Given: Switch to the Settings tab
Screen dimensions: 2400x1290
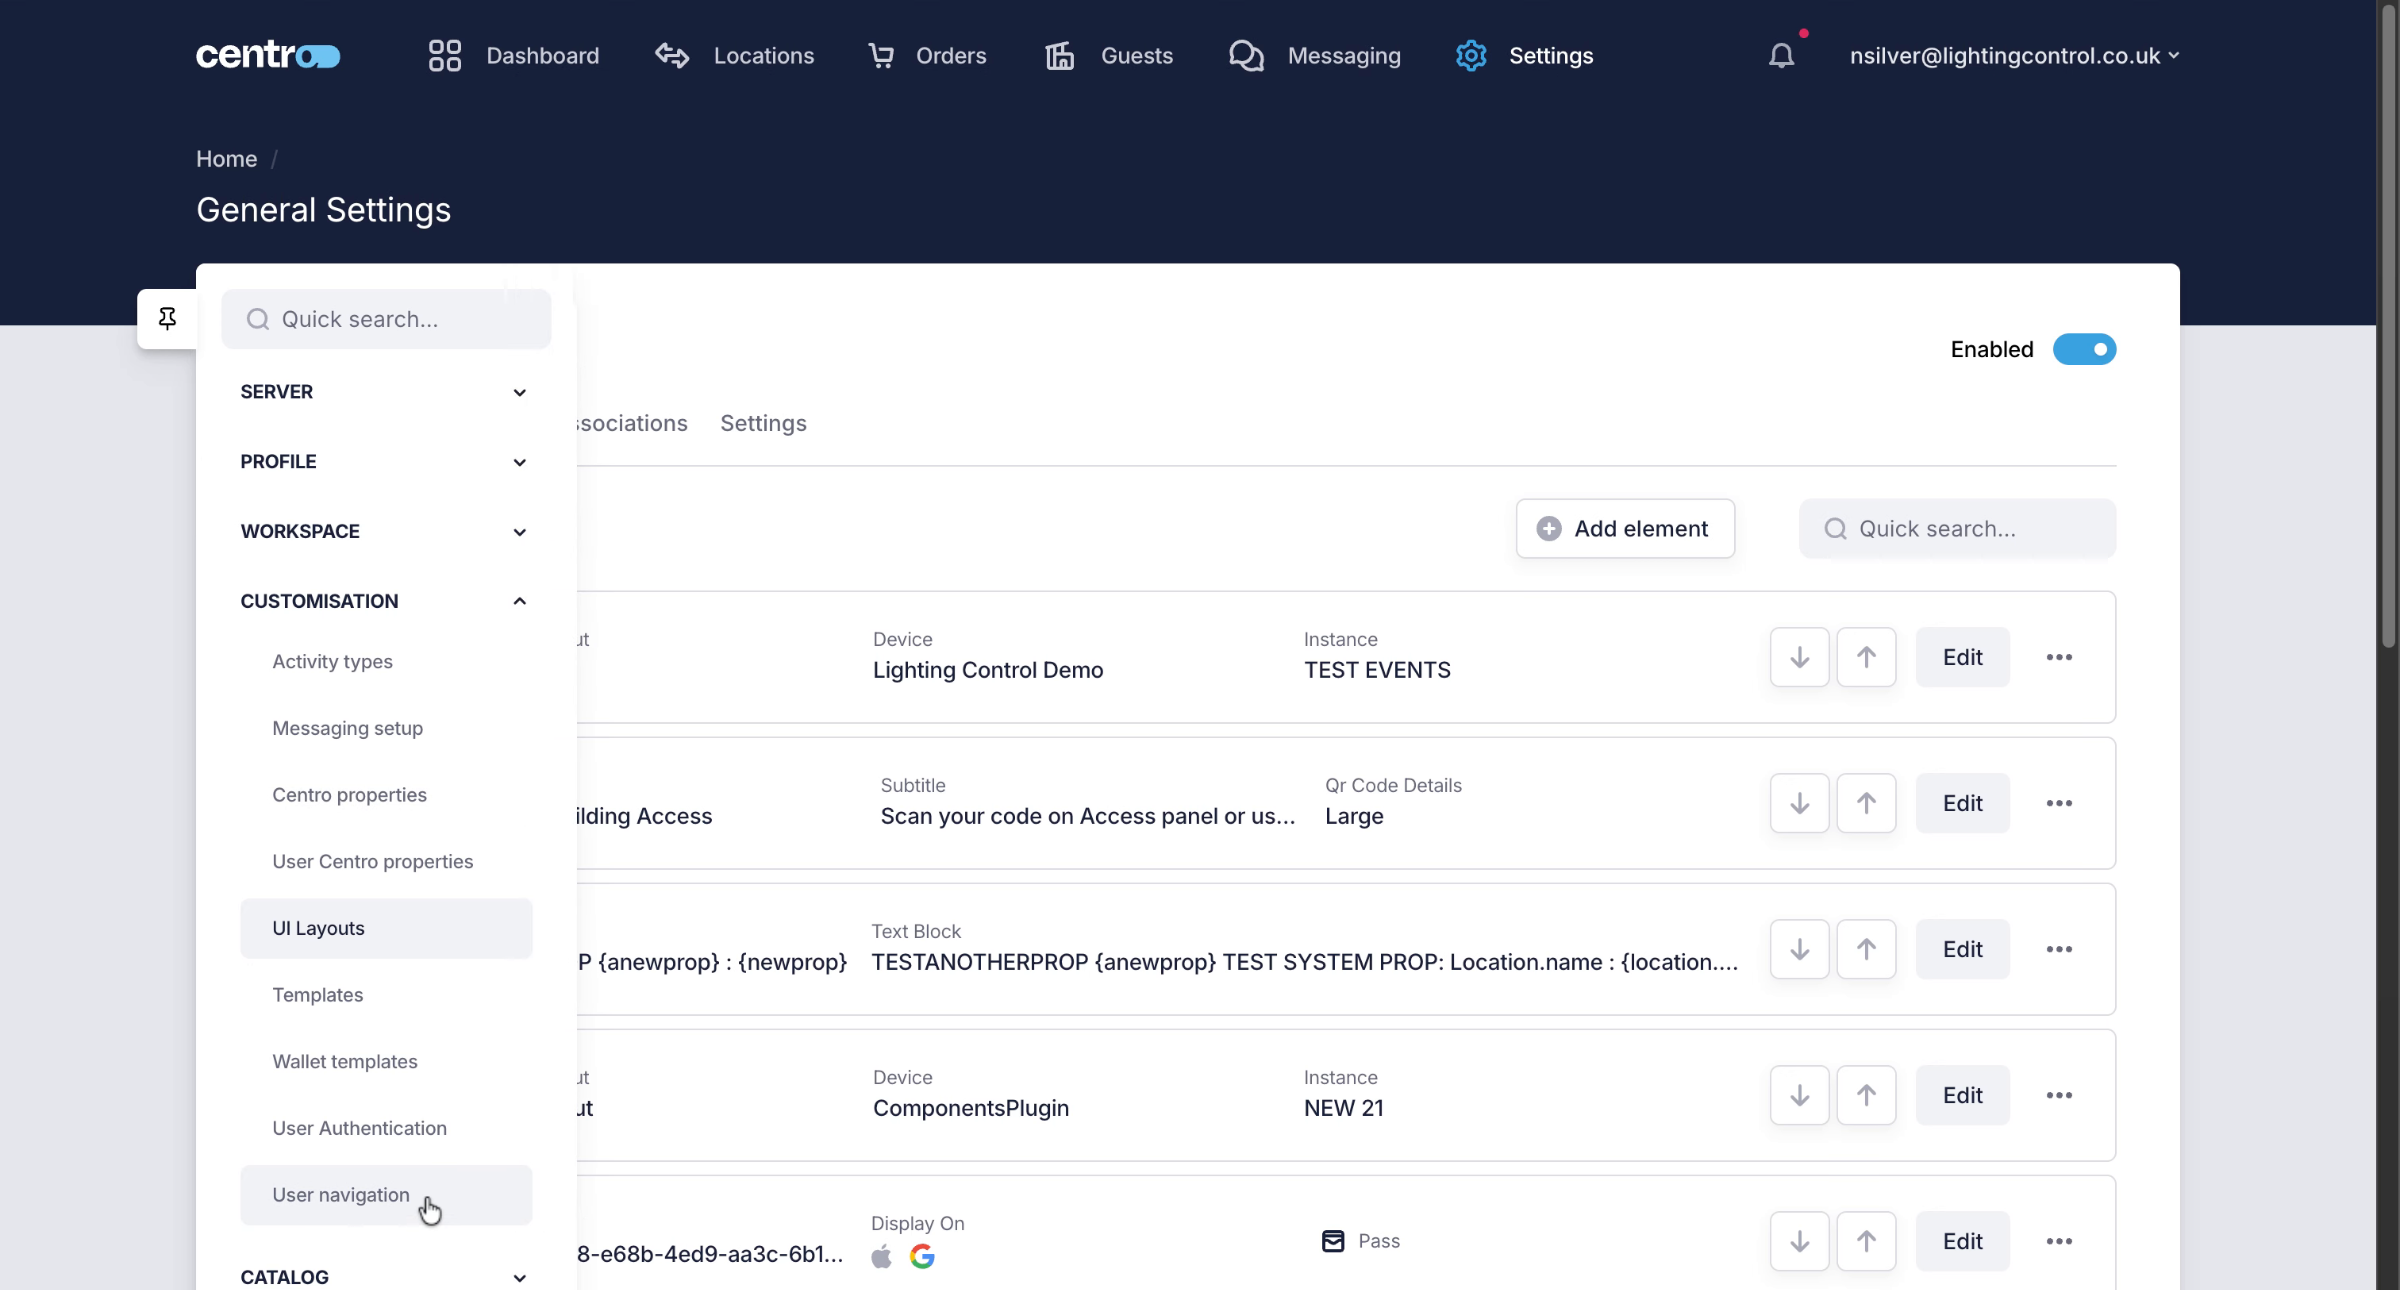Looking at the screenshot, I should [763, 423].
